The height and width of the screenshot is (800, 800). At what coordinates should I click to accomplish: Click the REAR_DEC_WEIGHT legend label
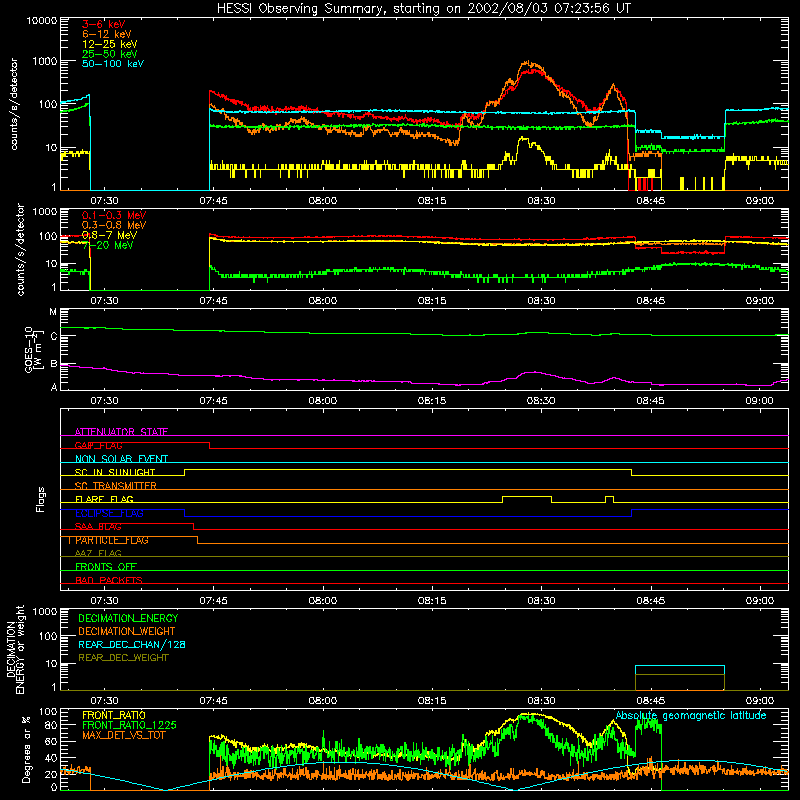click(x=123, y=658)
